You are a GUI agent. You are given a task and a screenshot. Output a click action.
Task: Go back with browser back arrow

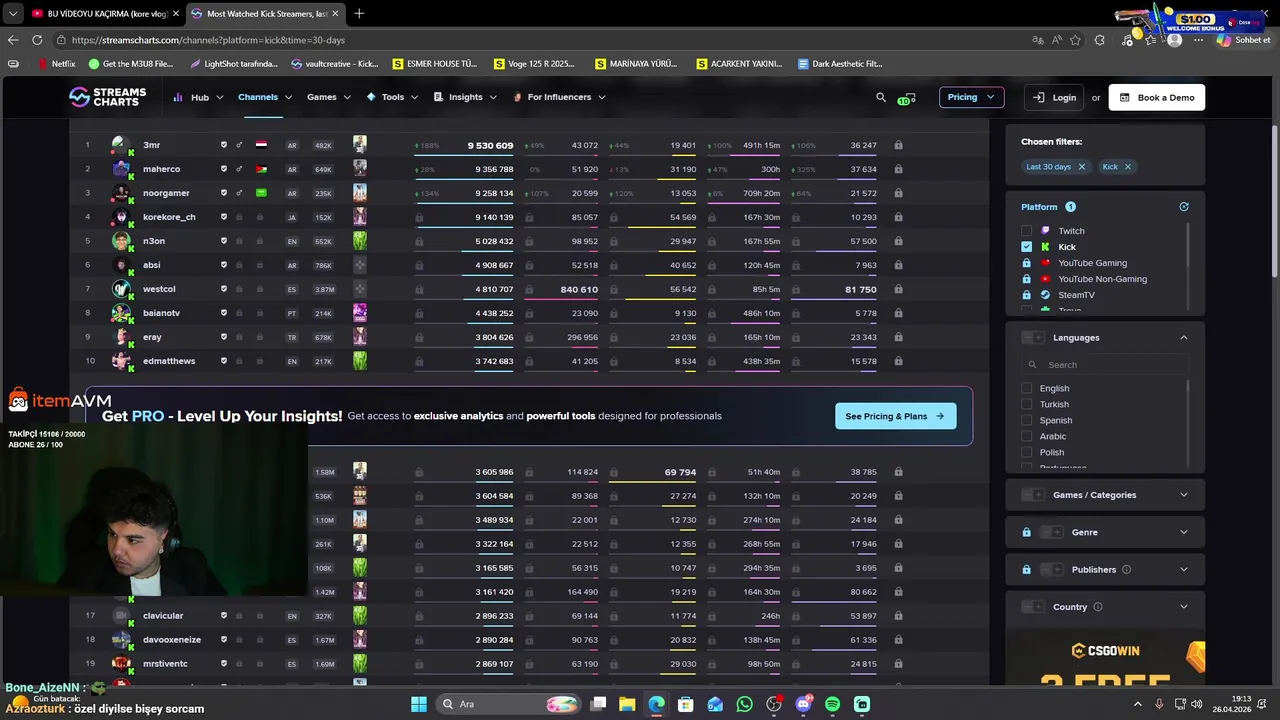pos(13,40)
